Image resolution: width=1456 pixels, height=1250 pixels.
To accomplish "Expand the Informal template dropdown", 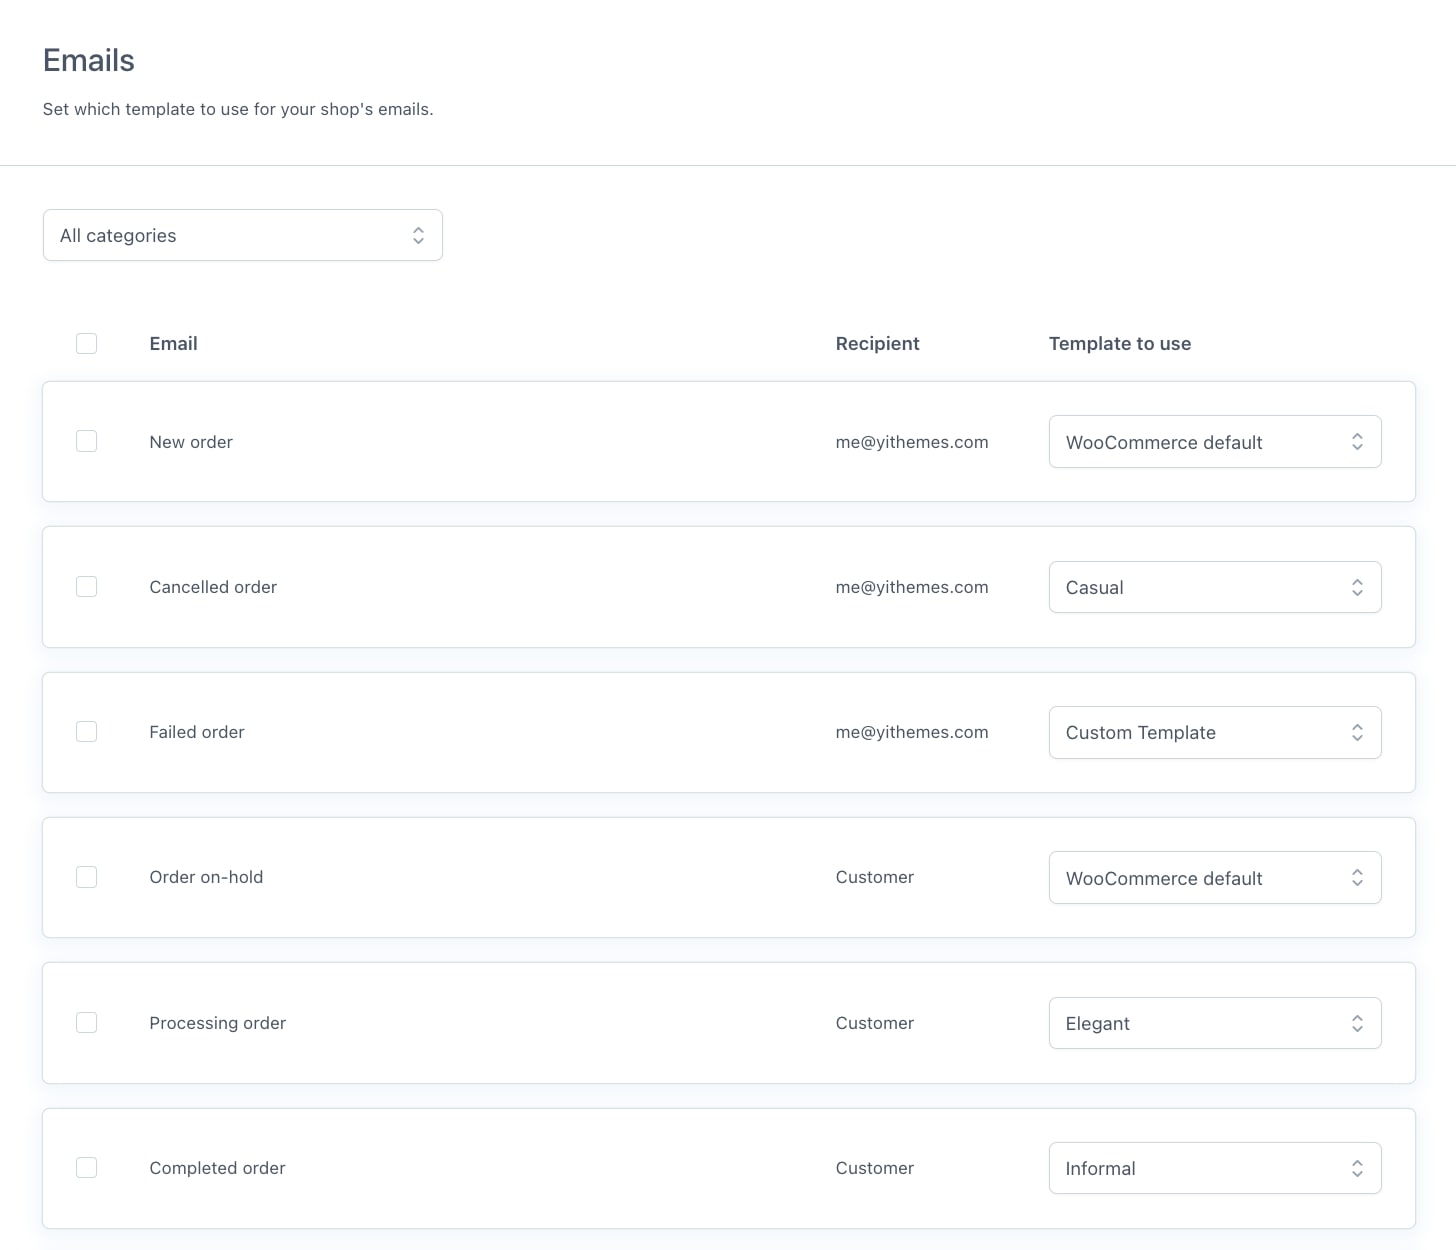I will 1214,1168.
